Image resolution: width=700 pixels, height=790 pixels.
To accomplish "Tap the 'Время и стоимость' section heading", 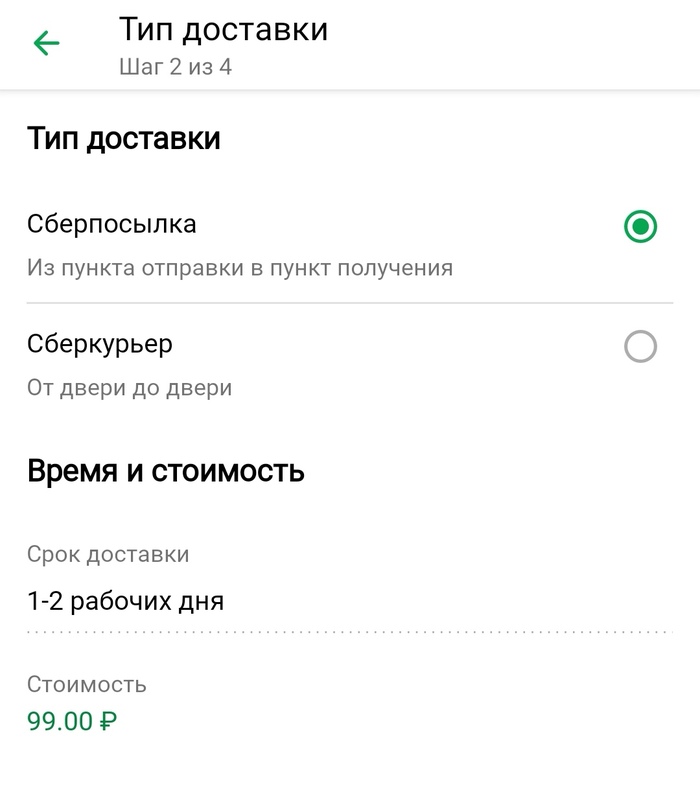I will pyautogui.click(x=165, y=470).
